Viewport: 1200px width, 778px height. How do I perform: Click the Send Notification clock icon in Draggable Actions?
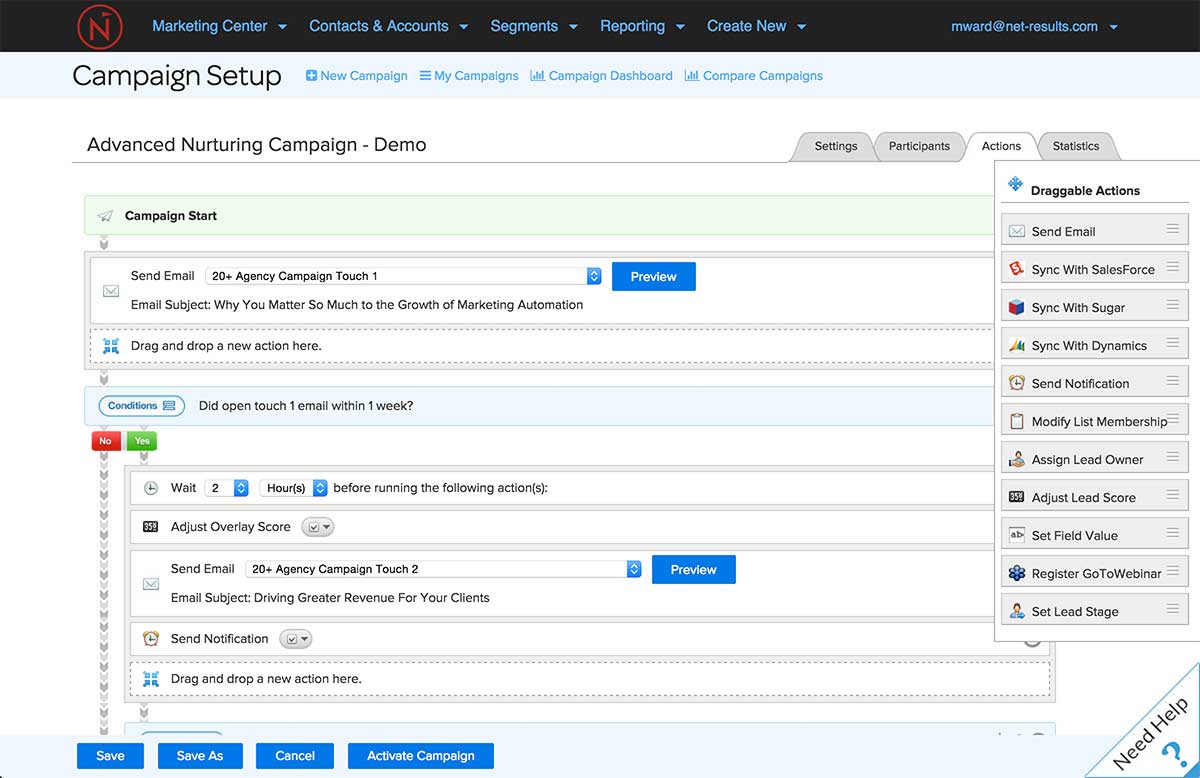pyautogui.click(x=1017, y=383)
